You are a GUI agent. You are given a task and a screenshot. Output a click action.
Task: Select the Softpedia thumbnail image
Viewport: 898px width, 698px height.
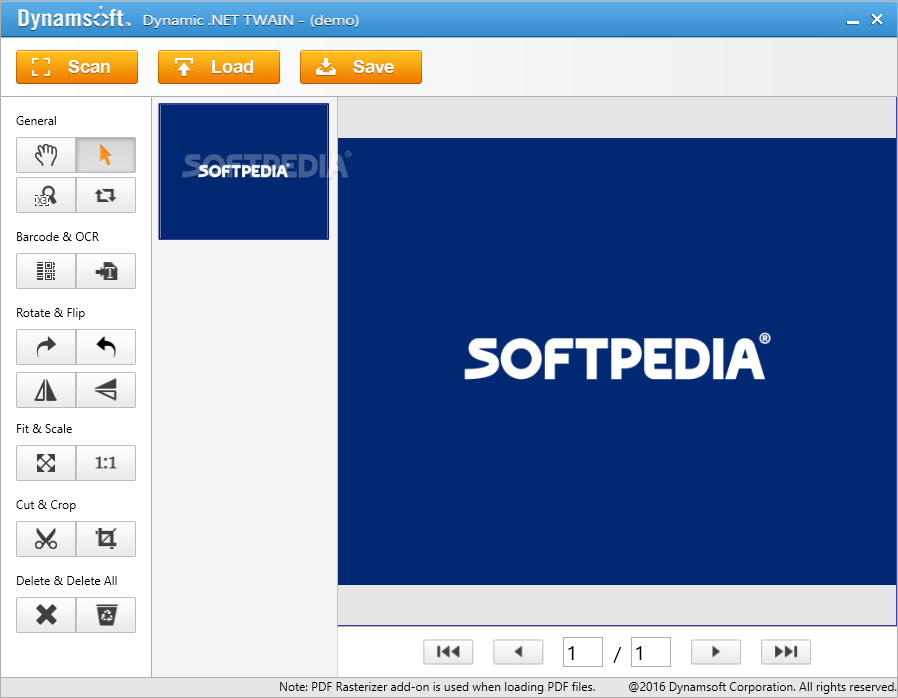click(244, 171)
